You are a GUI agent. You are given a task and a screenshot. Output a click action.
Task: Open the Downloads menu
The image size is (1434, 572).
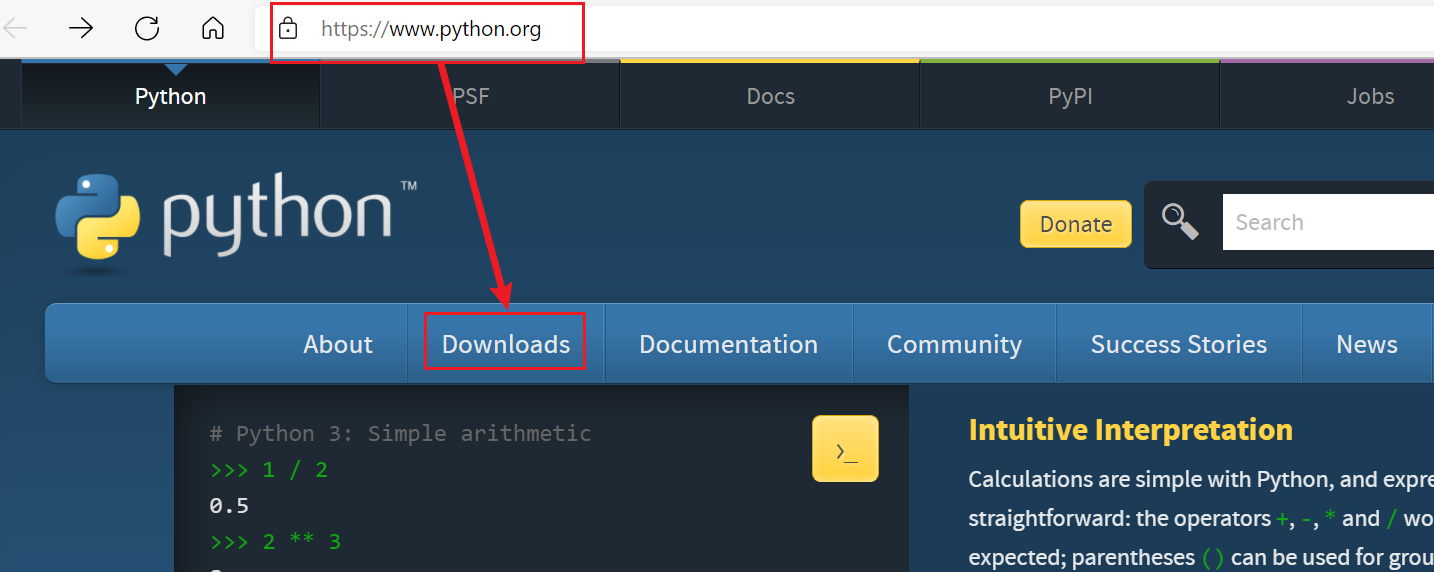(506, 344)
